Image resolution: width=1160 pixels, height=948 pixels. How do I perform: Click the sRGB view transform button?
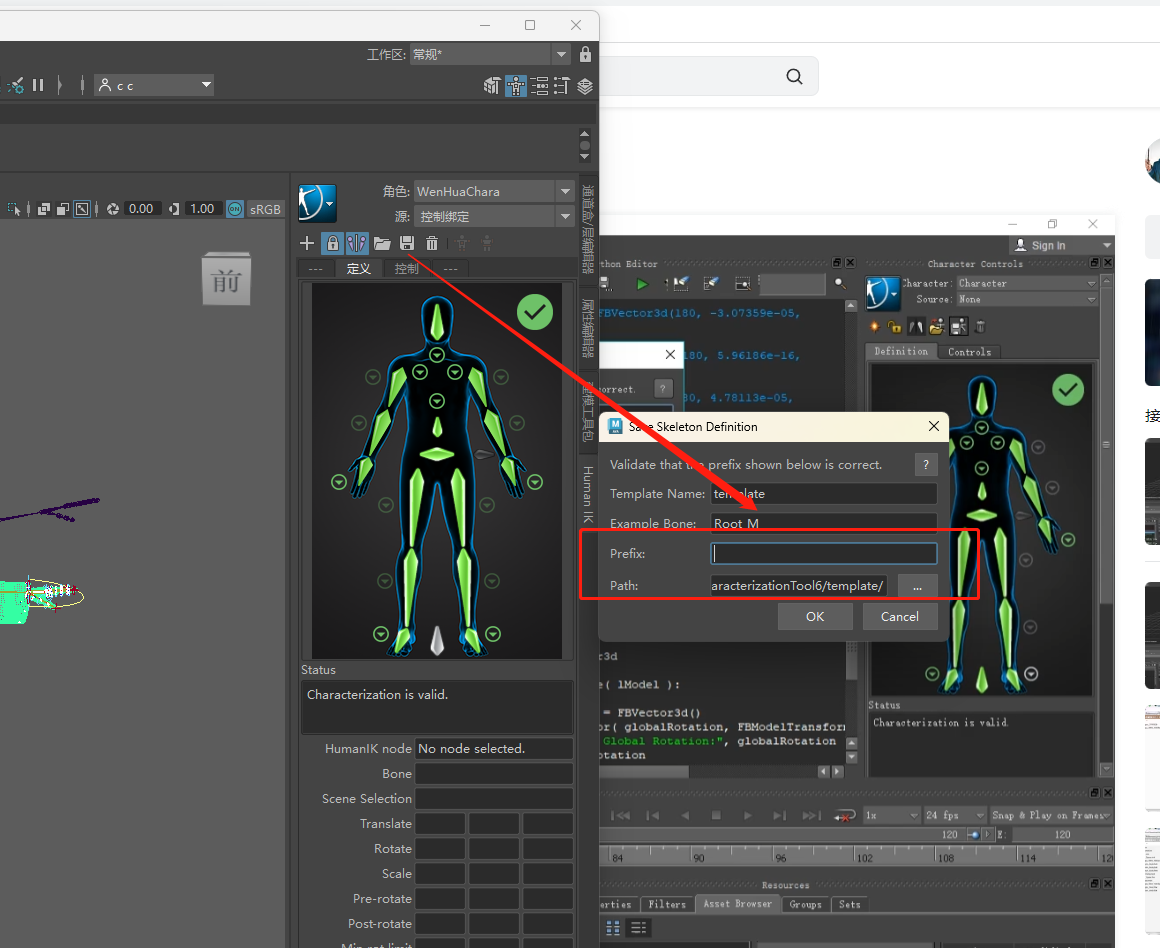pos(265,209)
